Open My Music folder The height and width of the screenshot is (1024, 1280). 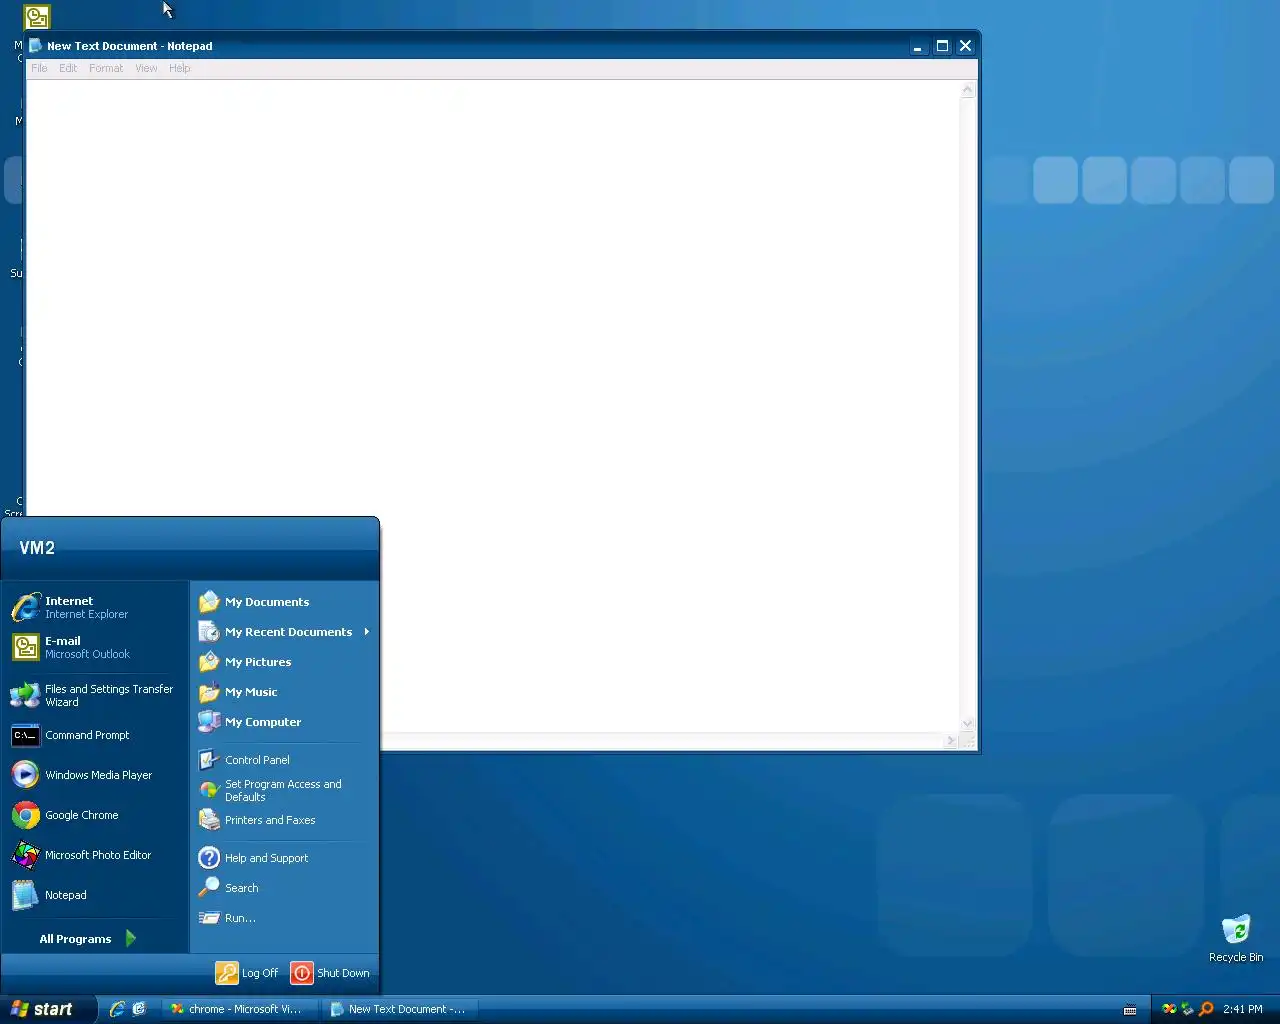(x=285, y=692)
